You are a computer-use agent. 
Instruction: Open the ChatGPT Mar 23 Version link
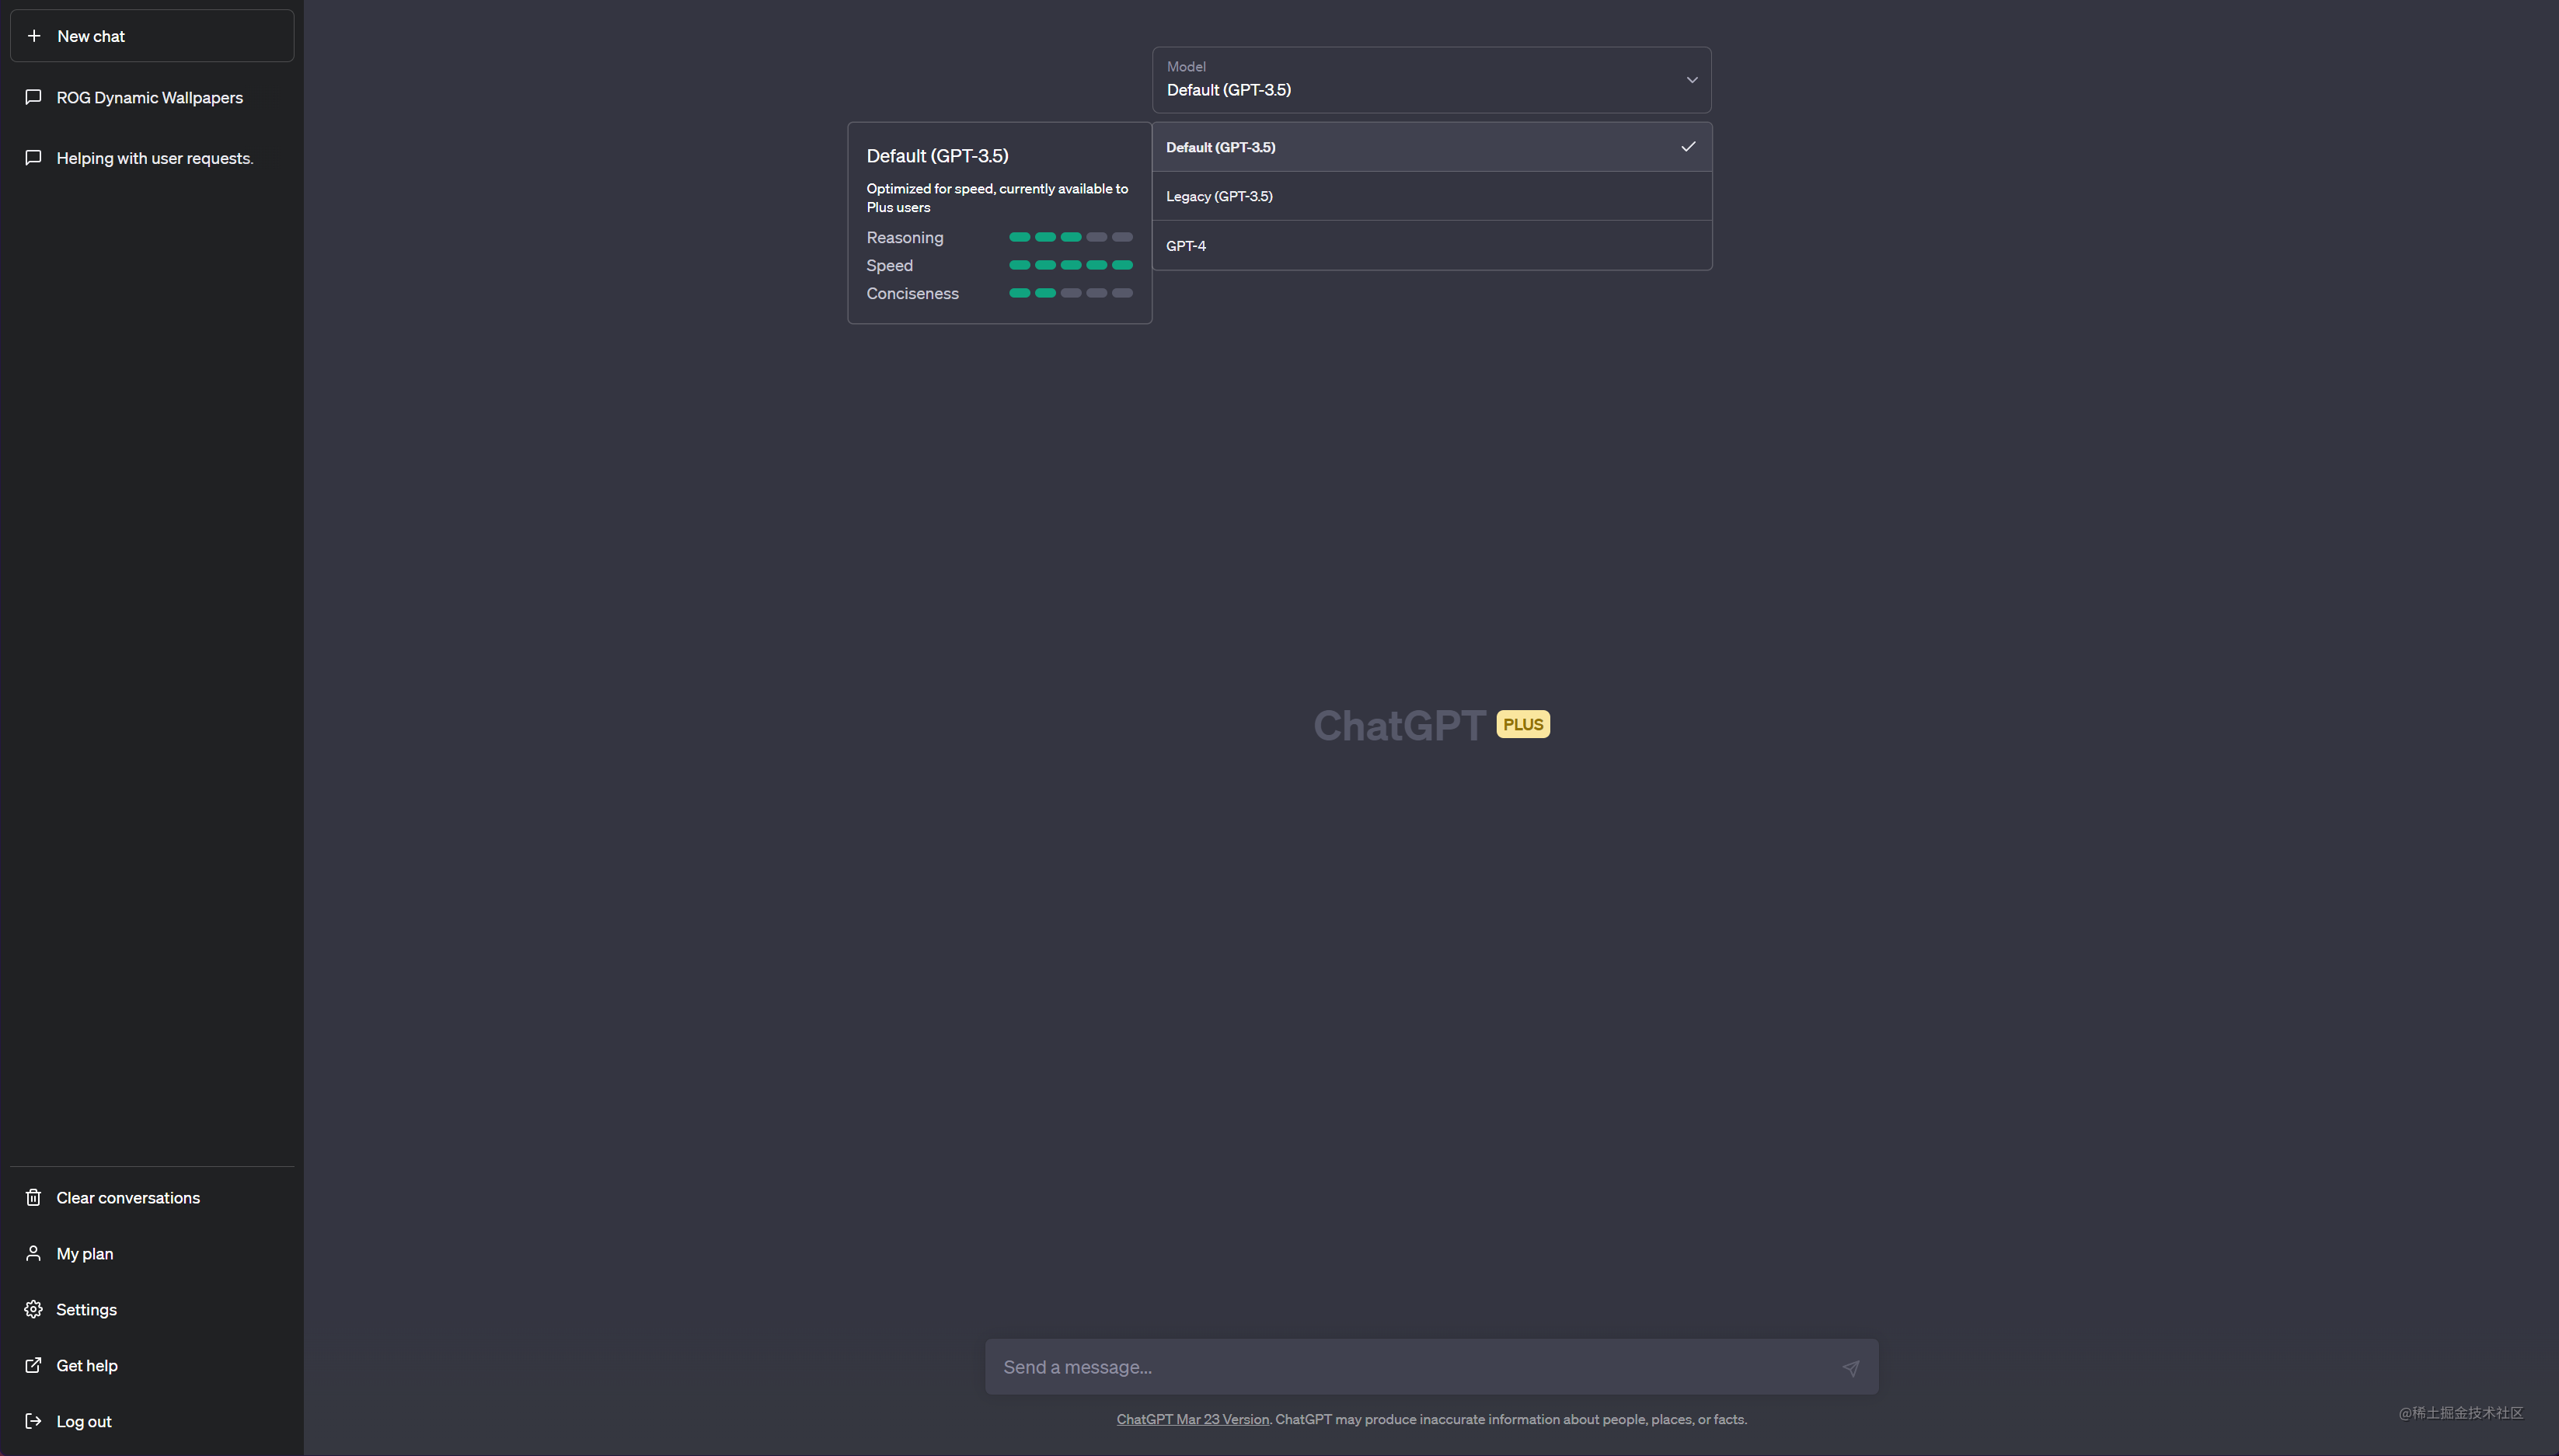pyautogui.click(x=1192, y=1419)
